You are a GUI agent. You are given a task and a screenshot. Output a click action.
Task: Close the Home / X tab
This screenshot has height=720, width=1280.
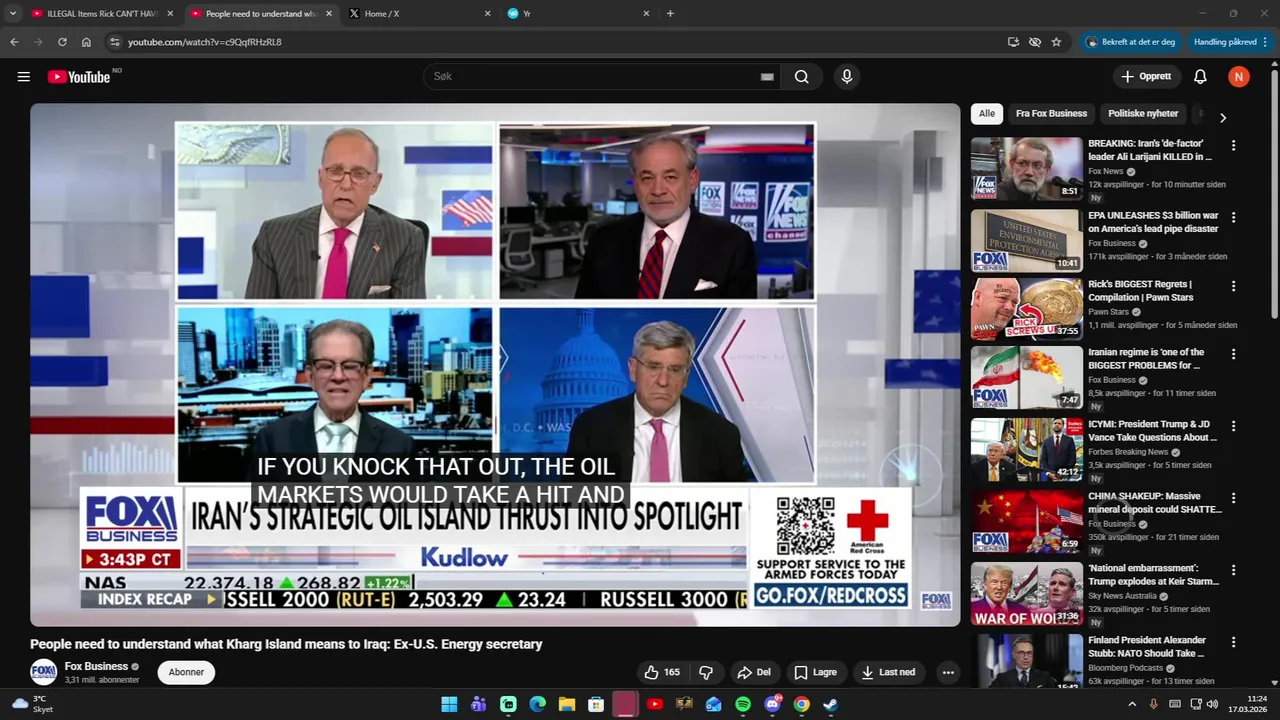[487, 13]
